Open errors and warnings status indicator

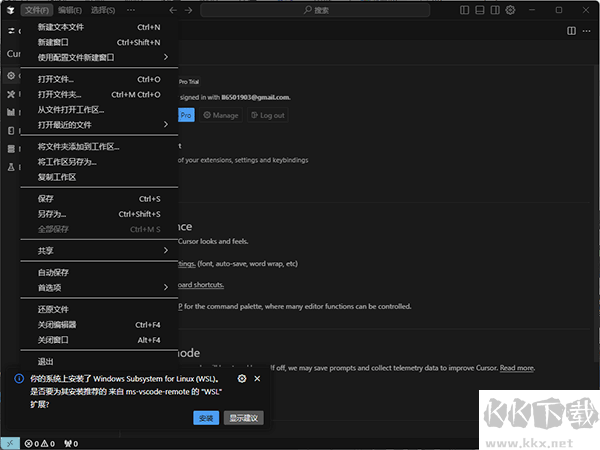pyautogui.click(x=41, y=443)
